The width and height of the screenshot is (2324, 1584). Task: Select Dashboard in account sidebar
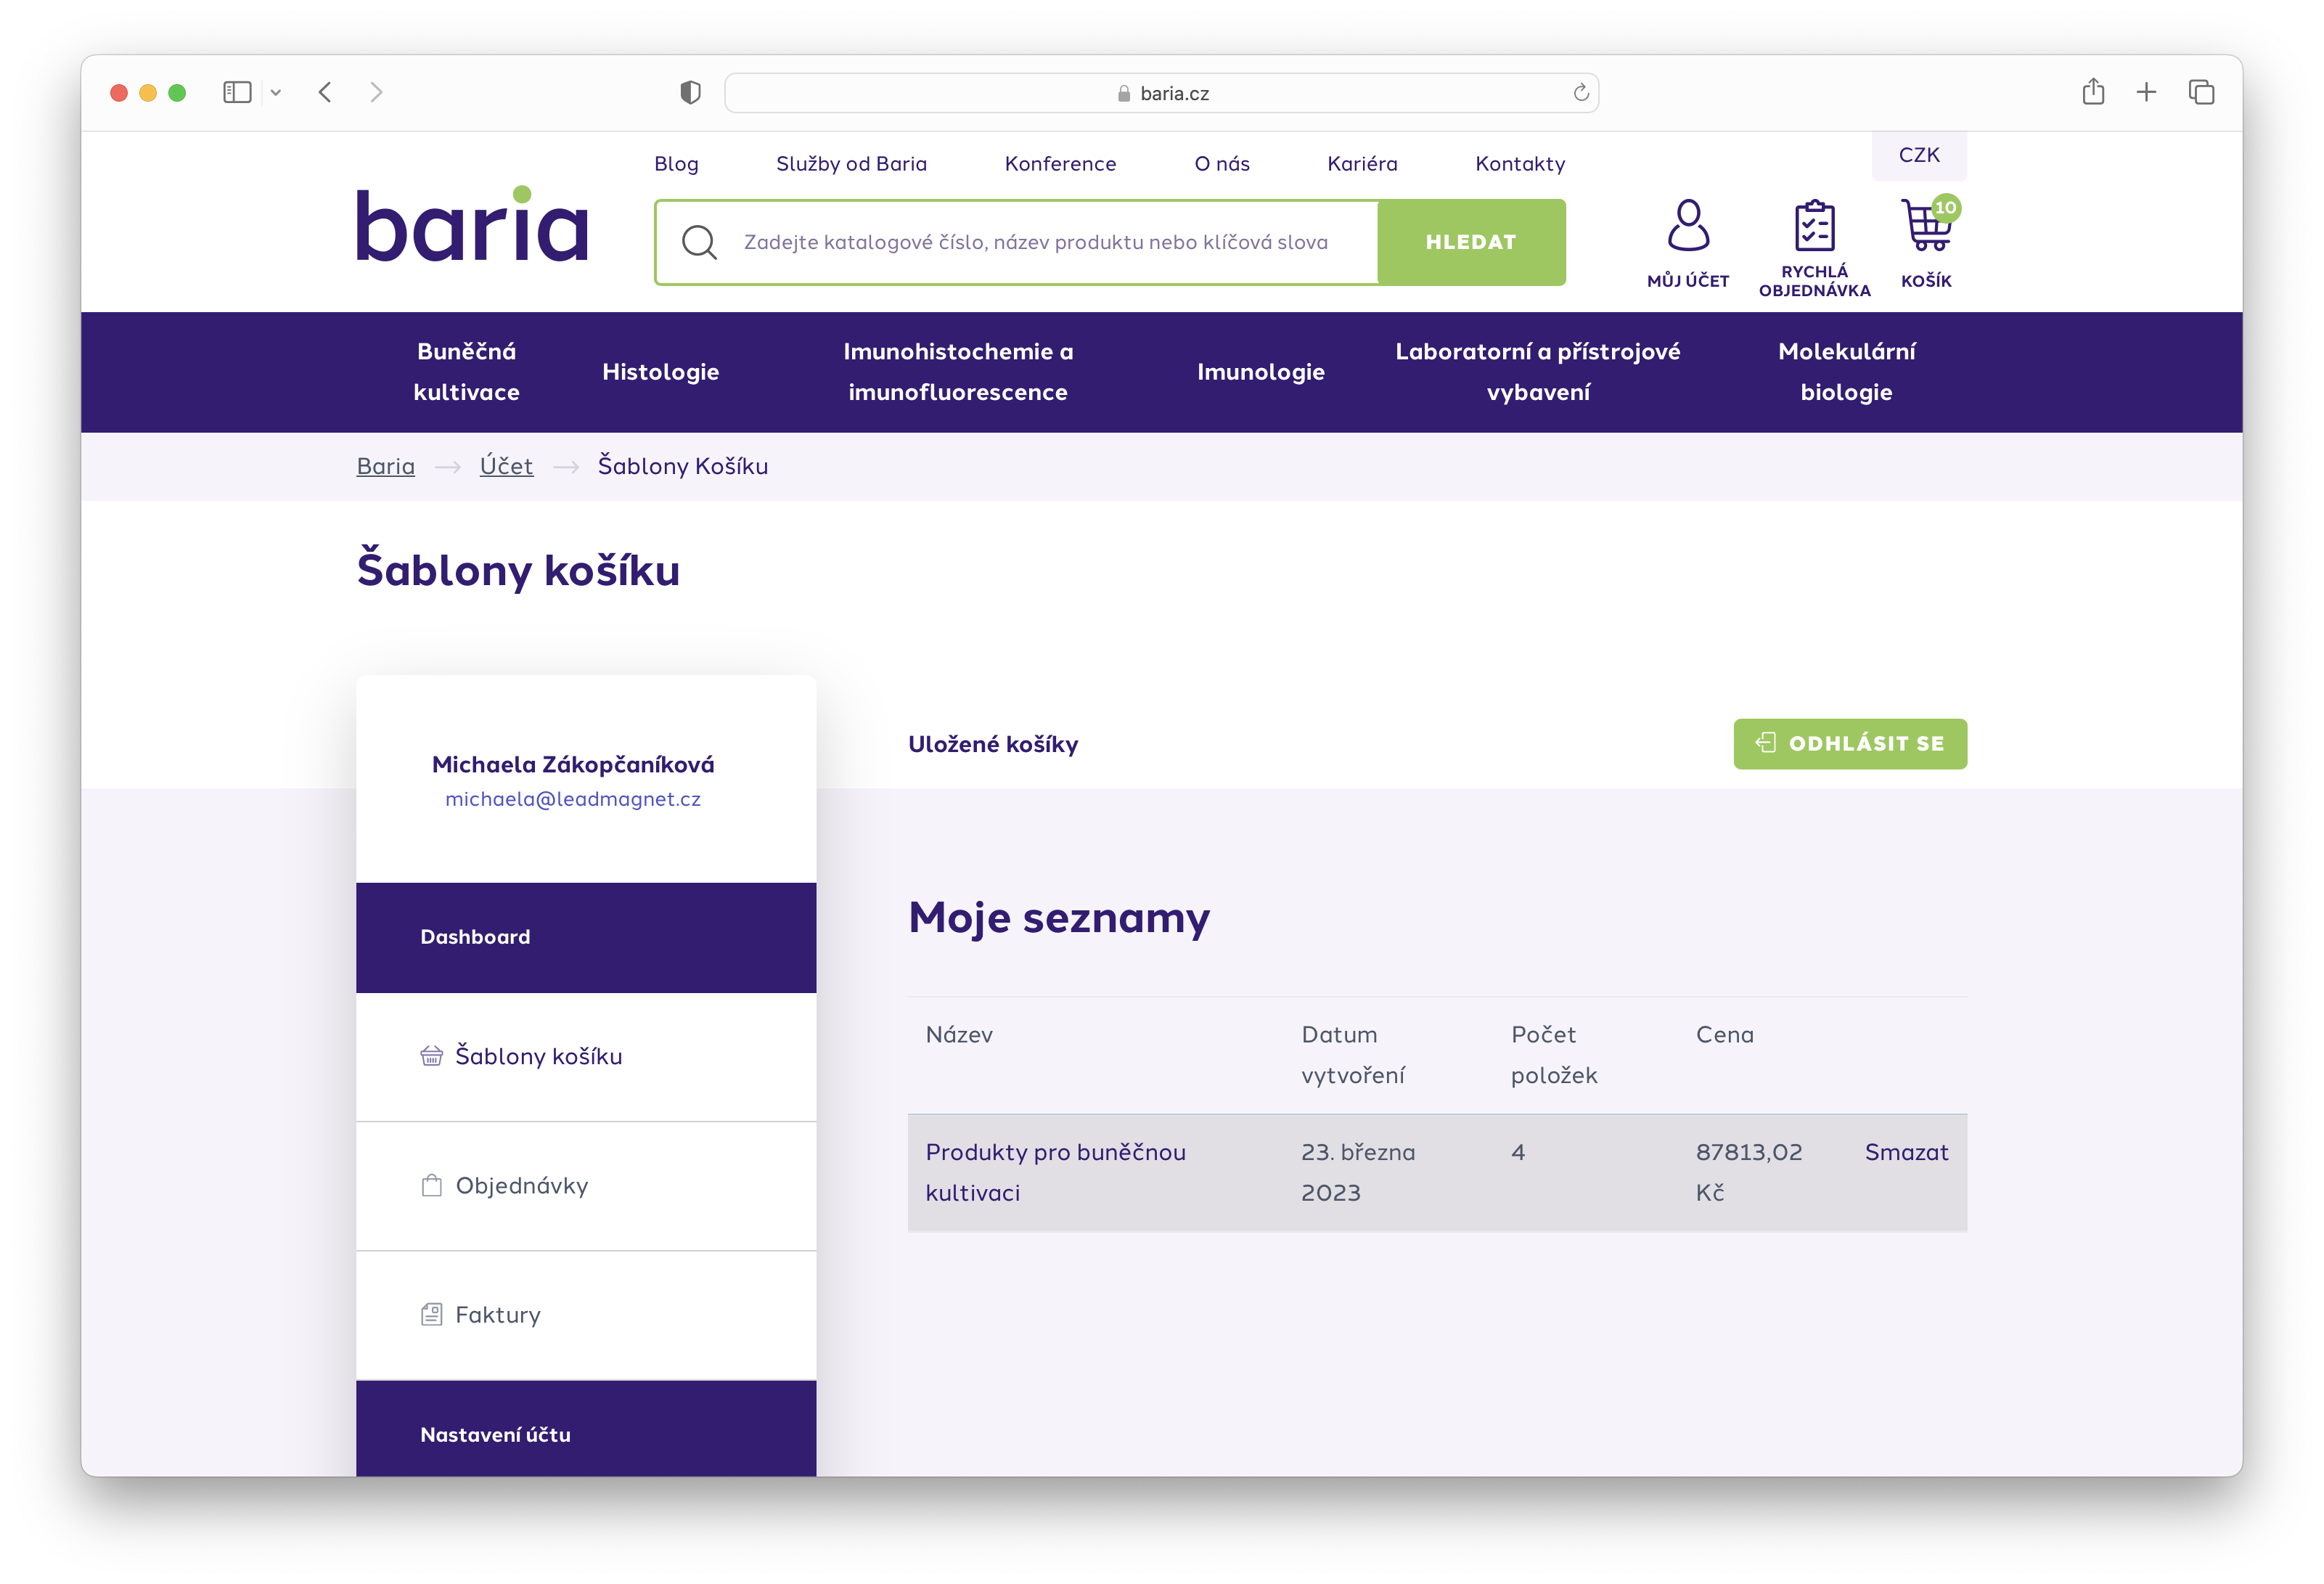586,937
